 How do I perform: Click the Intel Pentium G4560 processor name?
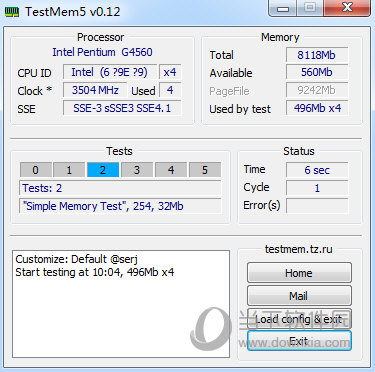click(x=102, y=52)
